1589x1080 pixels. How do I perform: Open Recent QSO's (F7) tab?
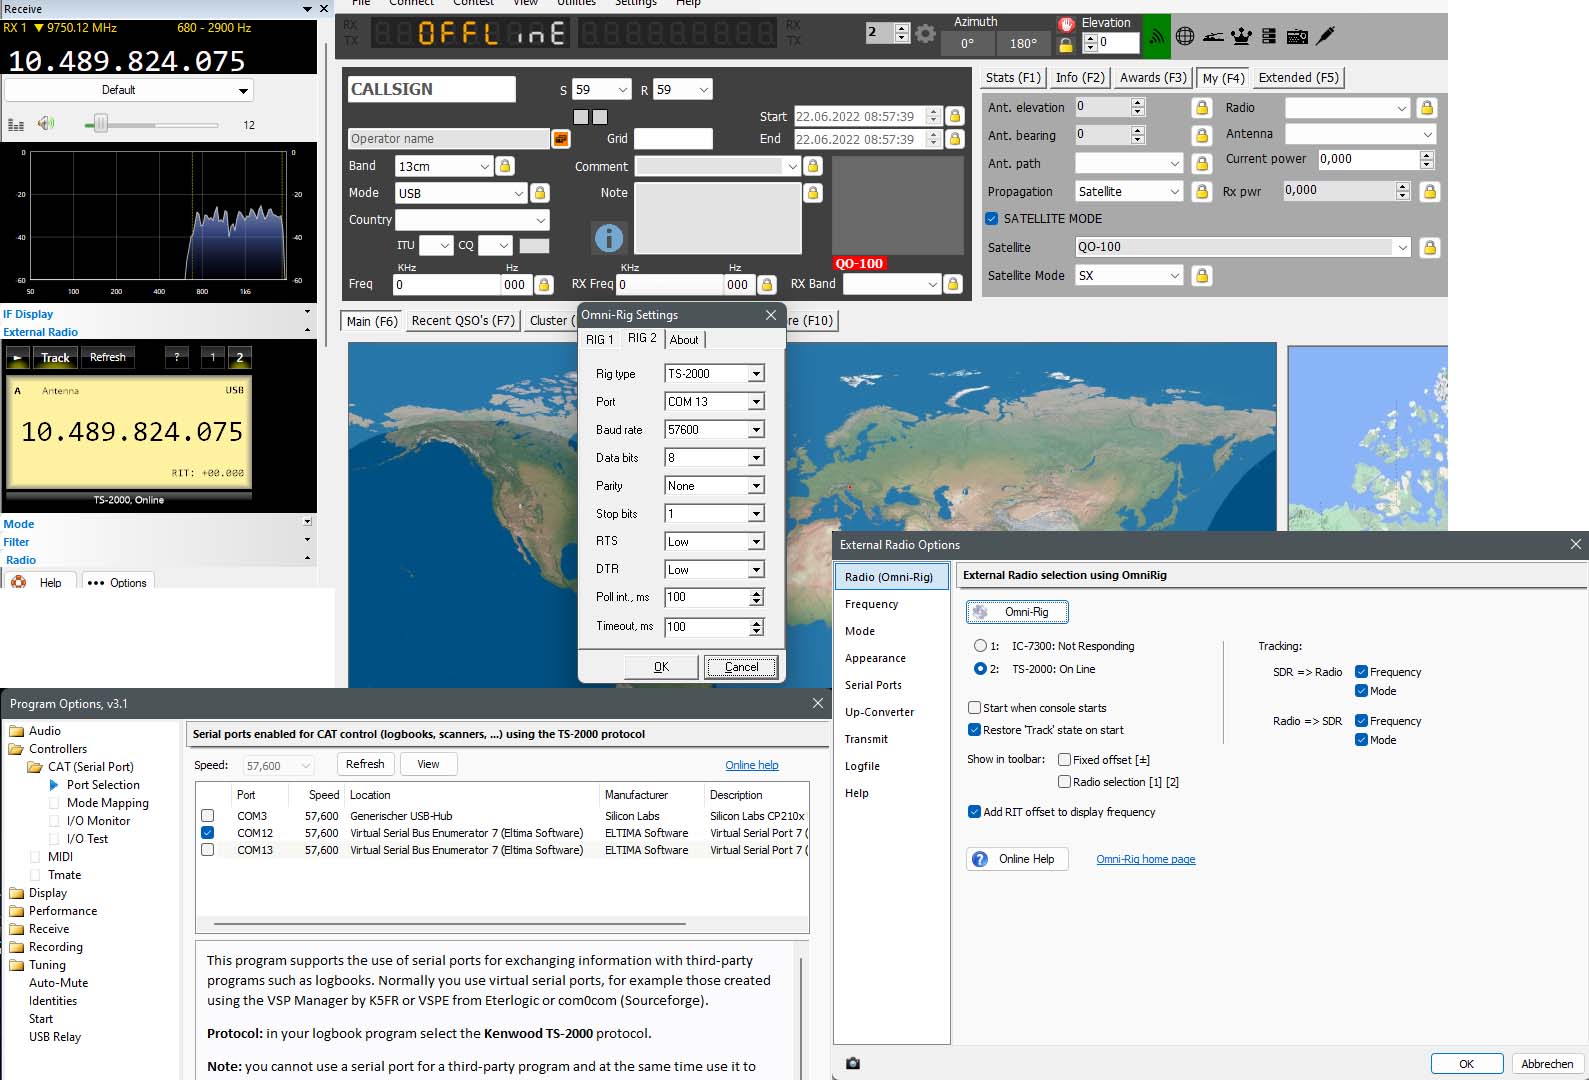pos(463,321)
